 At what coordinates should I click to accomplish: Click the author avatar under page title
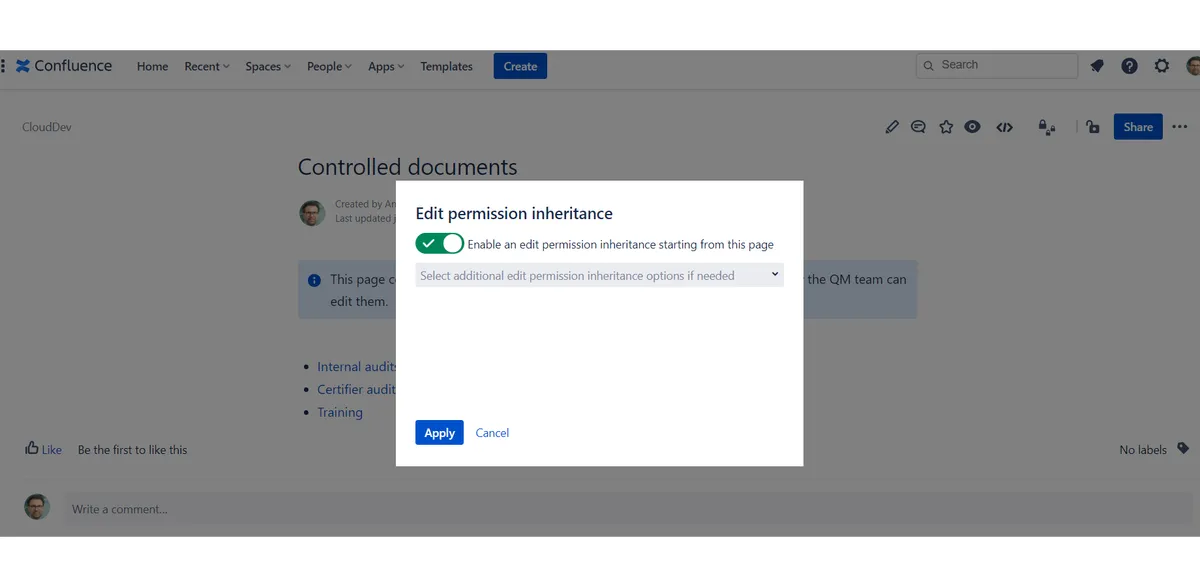click(313, 212)
